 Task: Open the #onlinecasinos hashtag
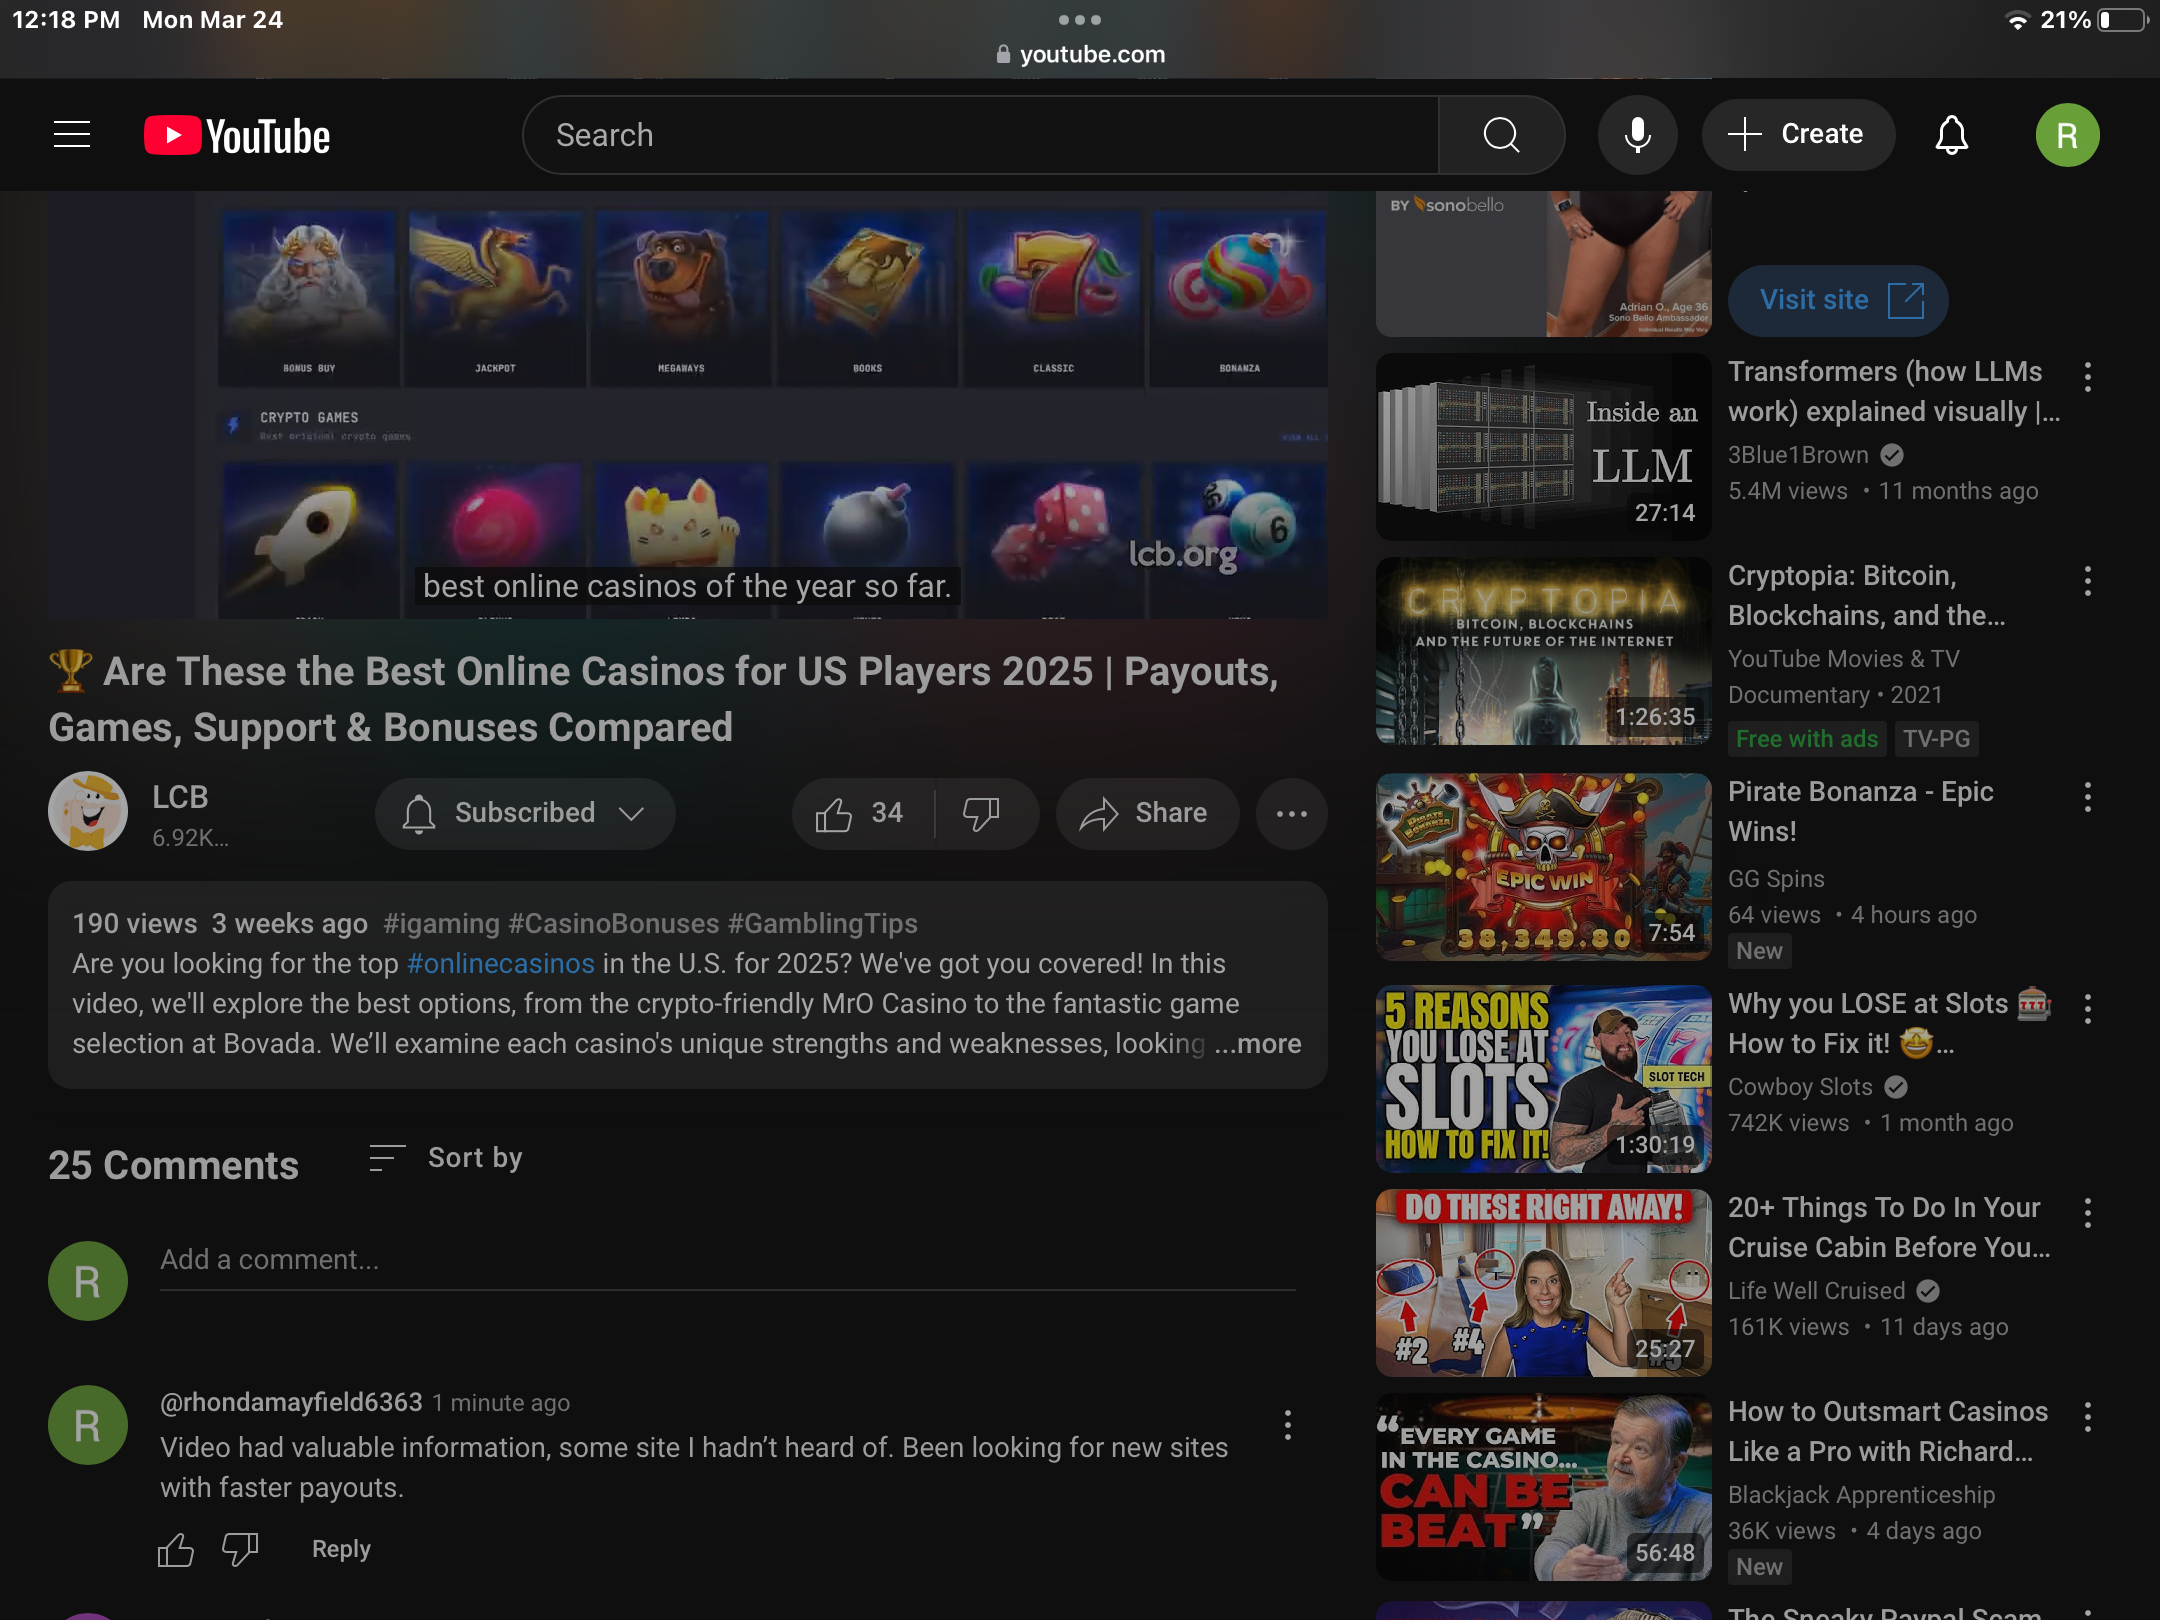pos(500,964)
